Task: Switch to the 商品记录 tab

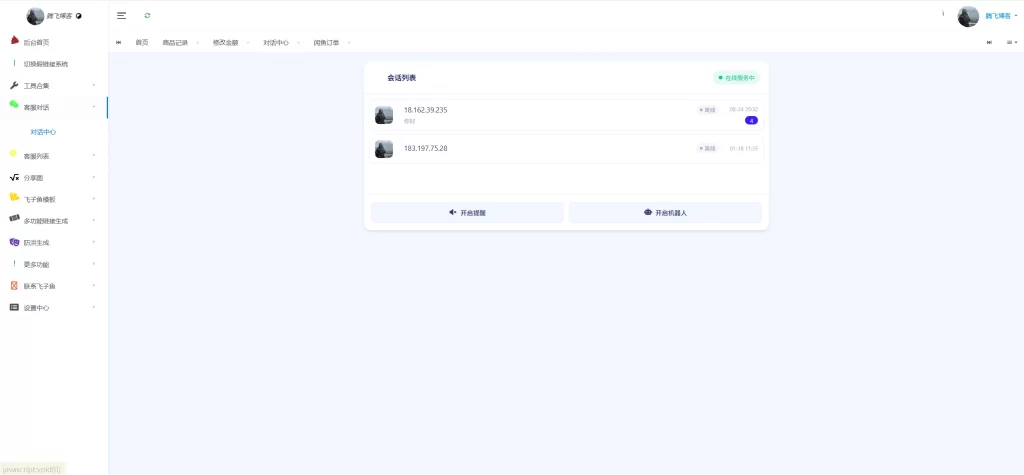Action: click(x=175, y=43)
